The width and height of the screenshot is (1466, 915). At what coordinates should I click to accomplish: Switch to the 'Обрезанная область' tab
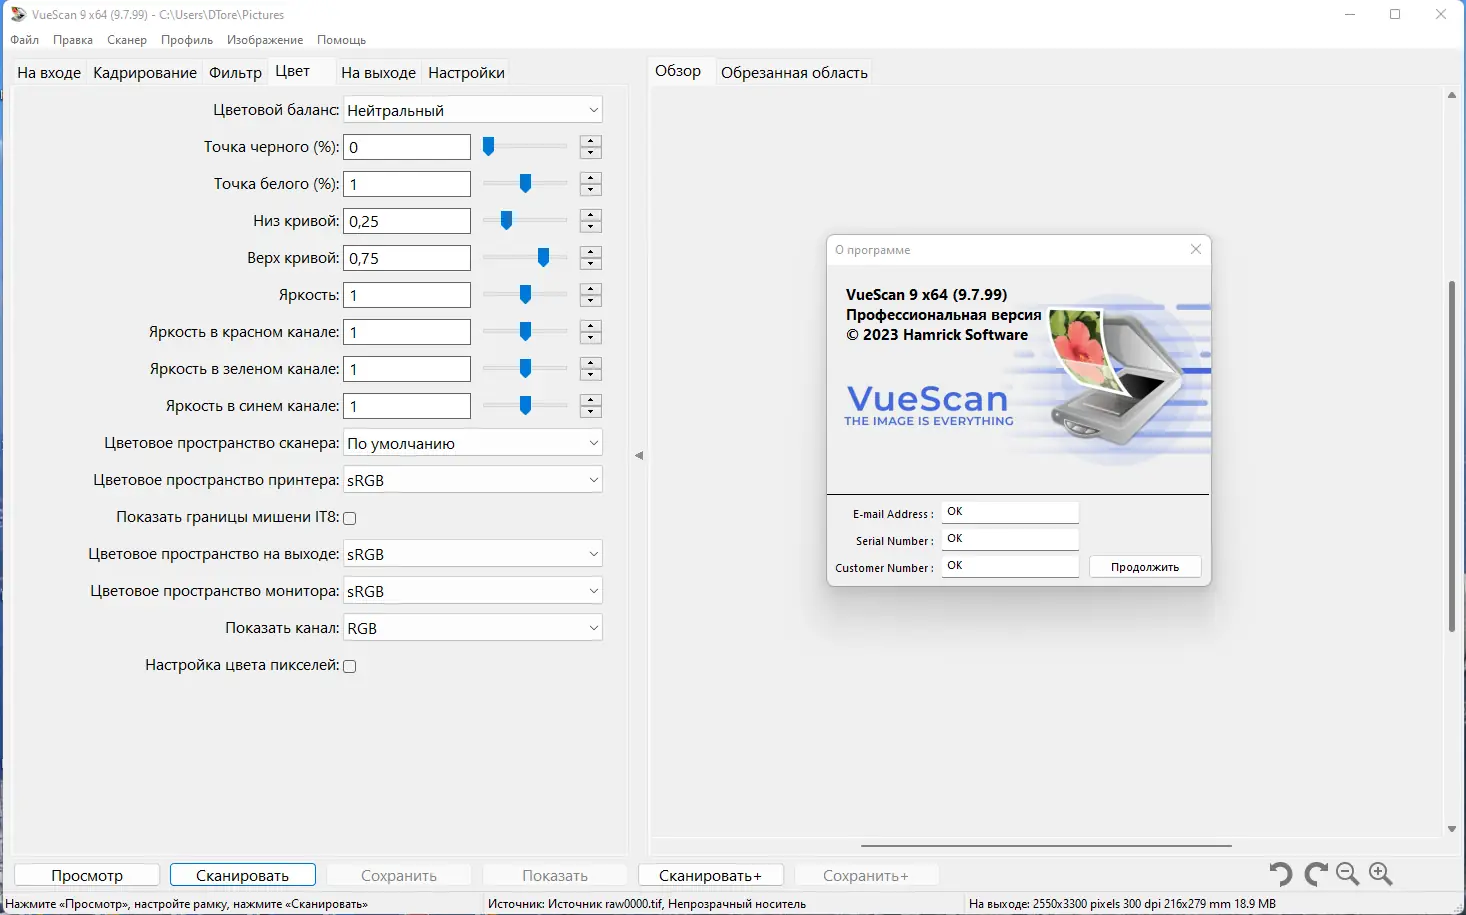(x=793, y=72)
